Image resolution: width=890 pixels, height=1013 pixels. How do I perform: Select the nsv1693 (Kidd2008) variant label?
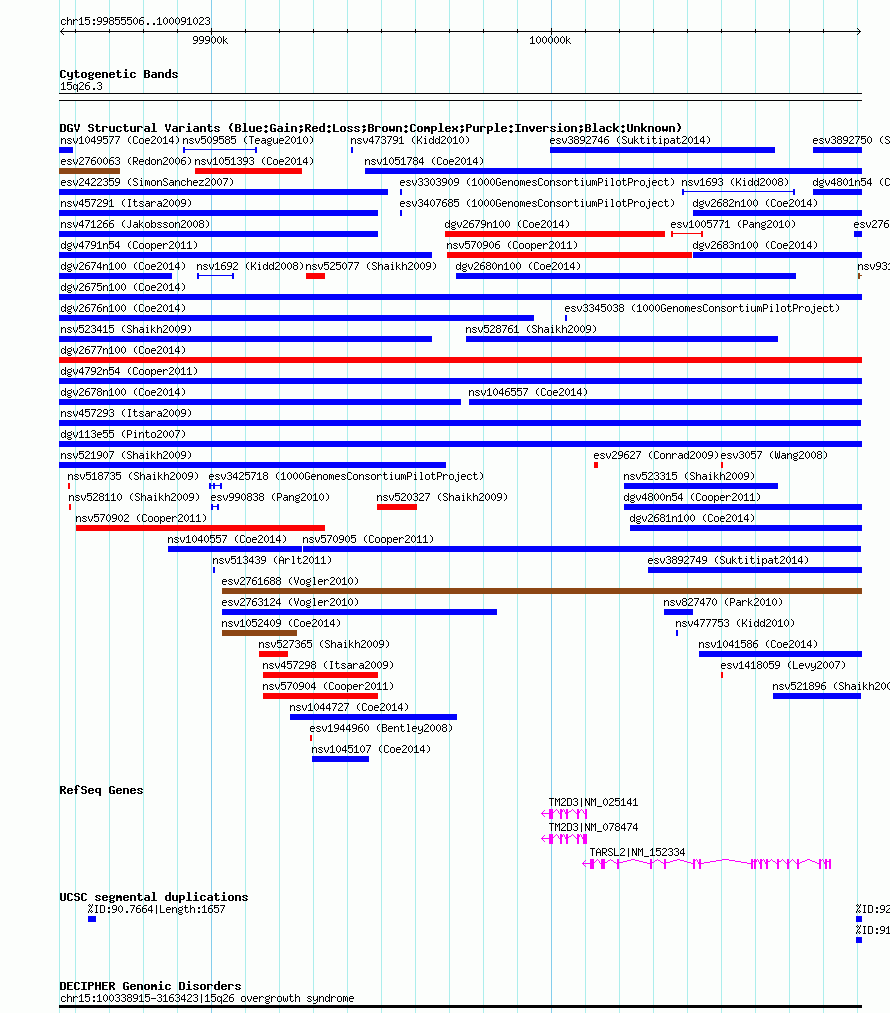tap(735, 182)
